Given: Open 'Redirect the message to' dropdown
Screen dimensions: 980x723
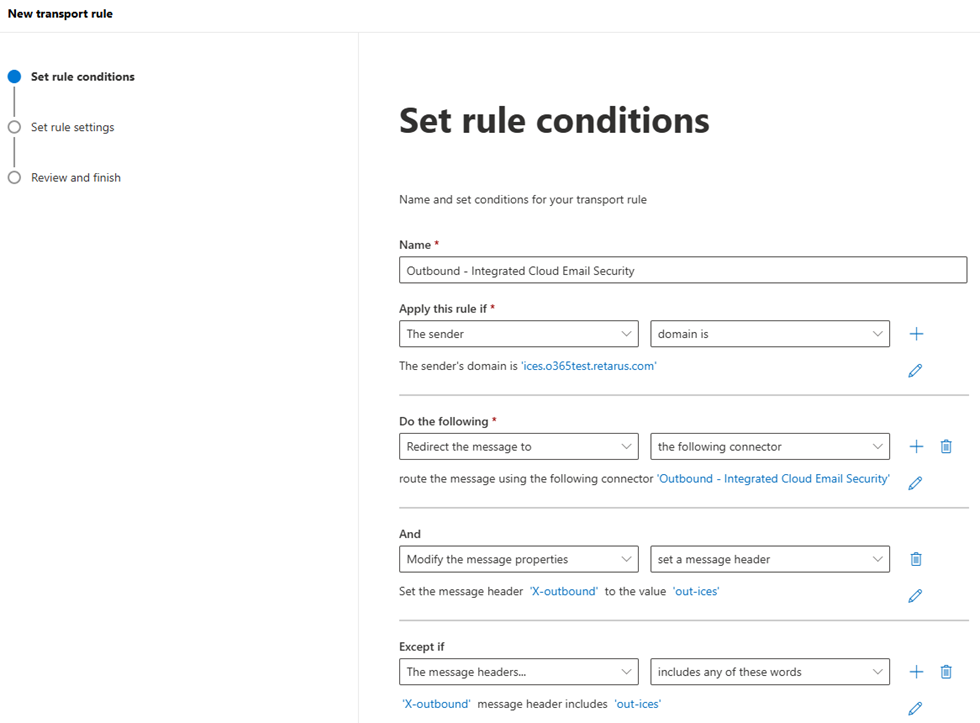Looking at the screenshot, I should pos(518,447).
